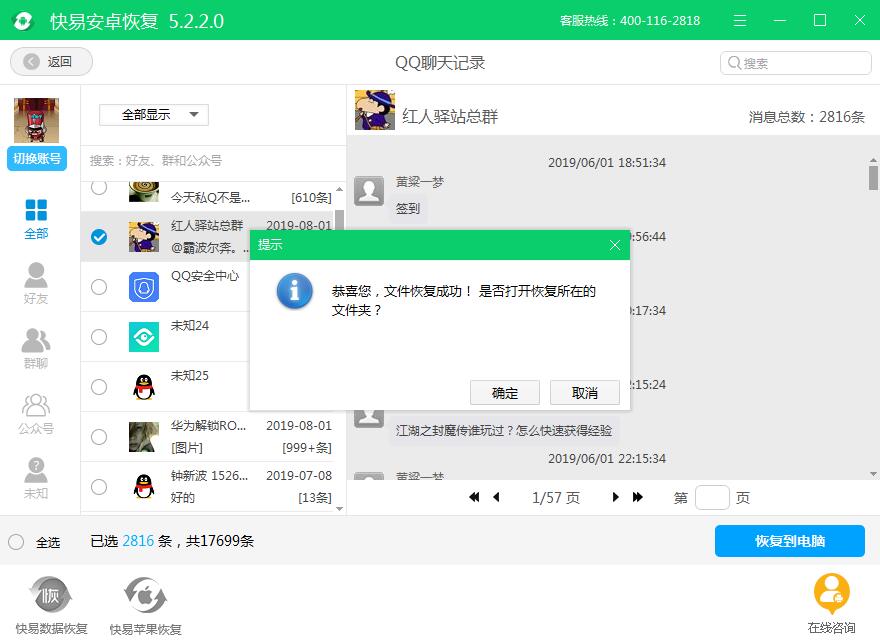Close the 提示 dialog with the X

615,245
